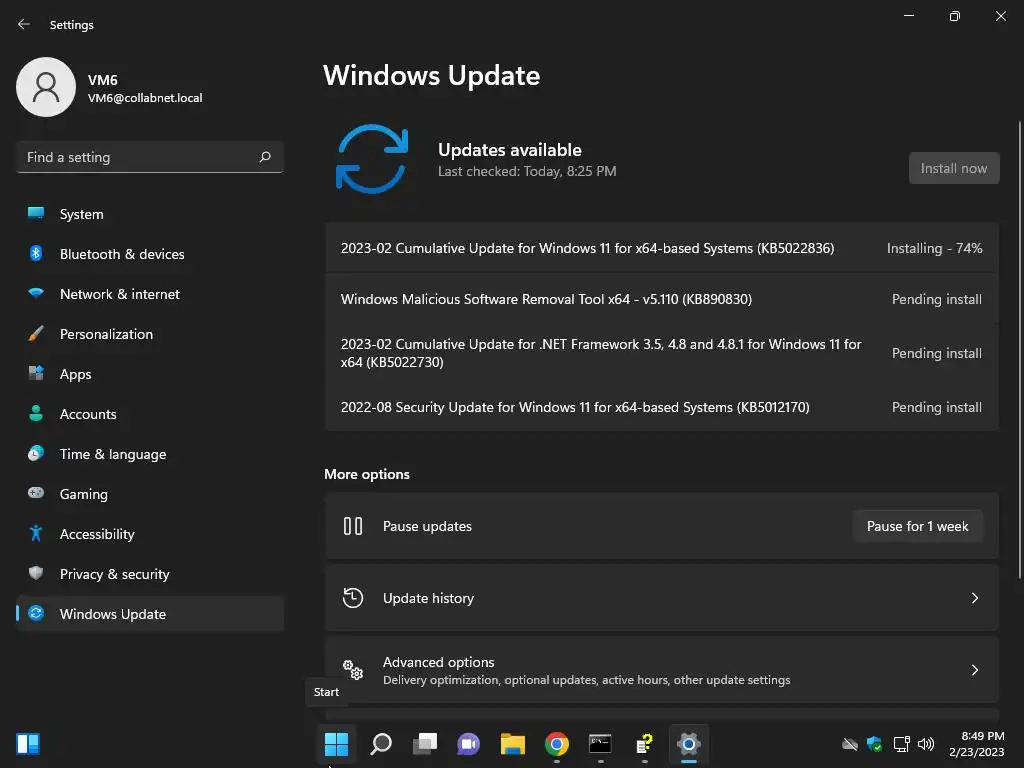1024x768 pixels.
Task: Click Pause for 1 week button
Action: (917, 526)
